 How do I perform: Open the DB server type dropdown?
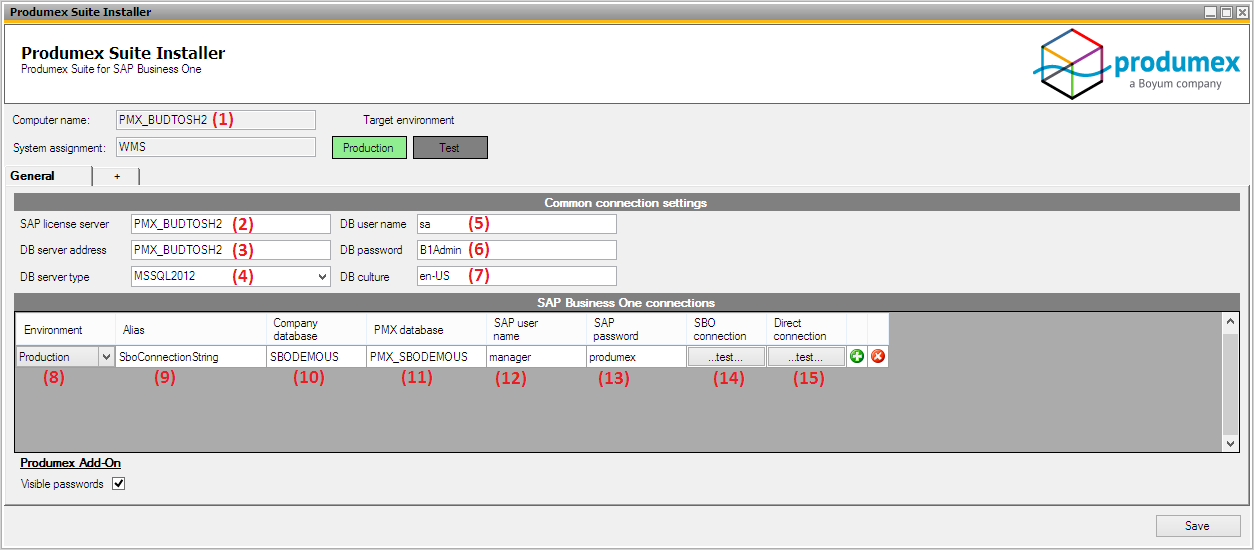[x=321, y=277]
